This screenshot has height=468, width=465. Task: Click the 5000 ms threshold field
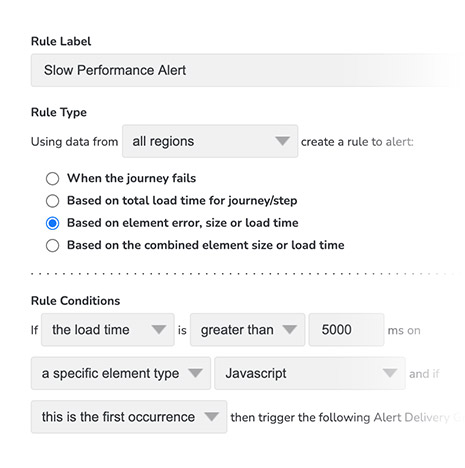pyautogui.click(x=346, y=330)
